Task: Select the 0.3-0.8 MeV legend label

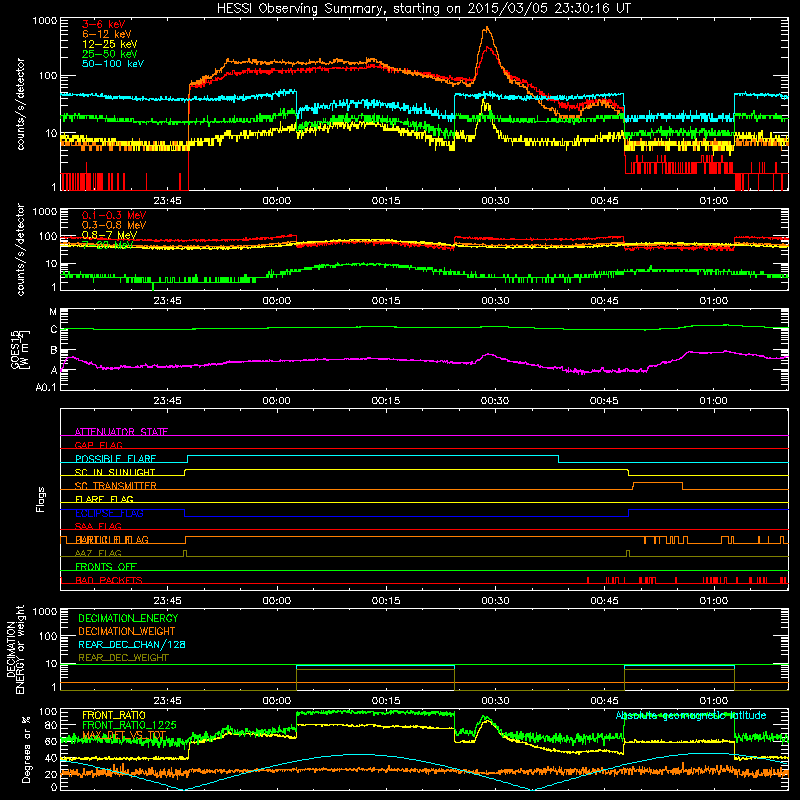Action: coord(114,225)
